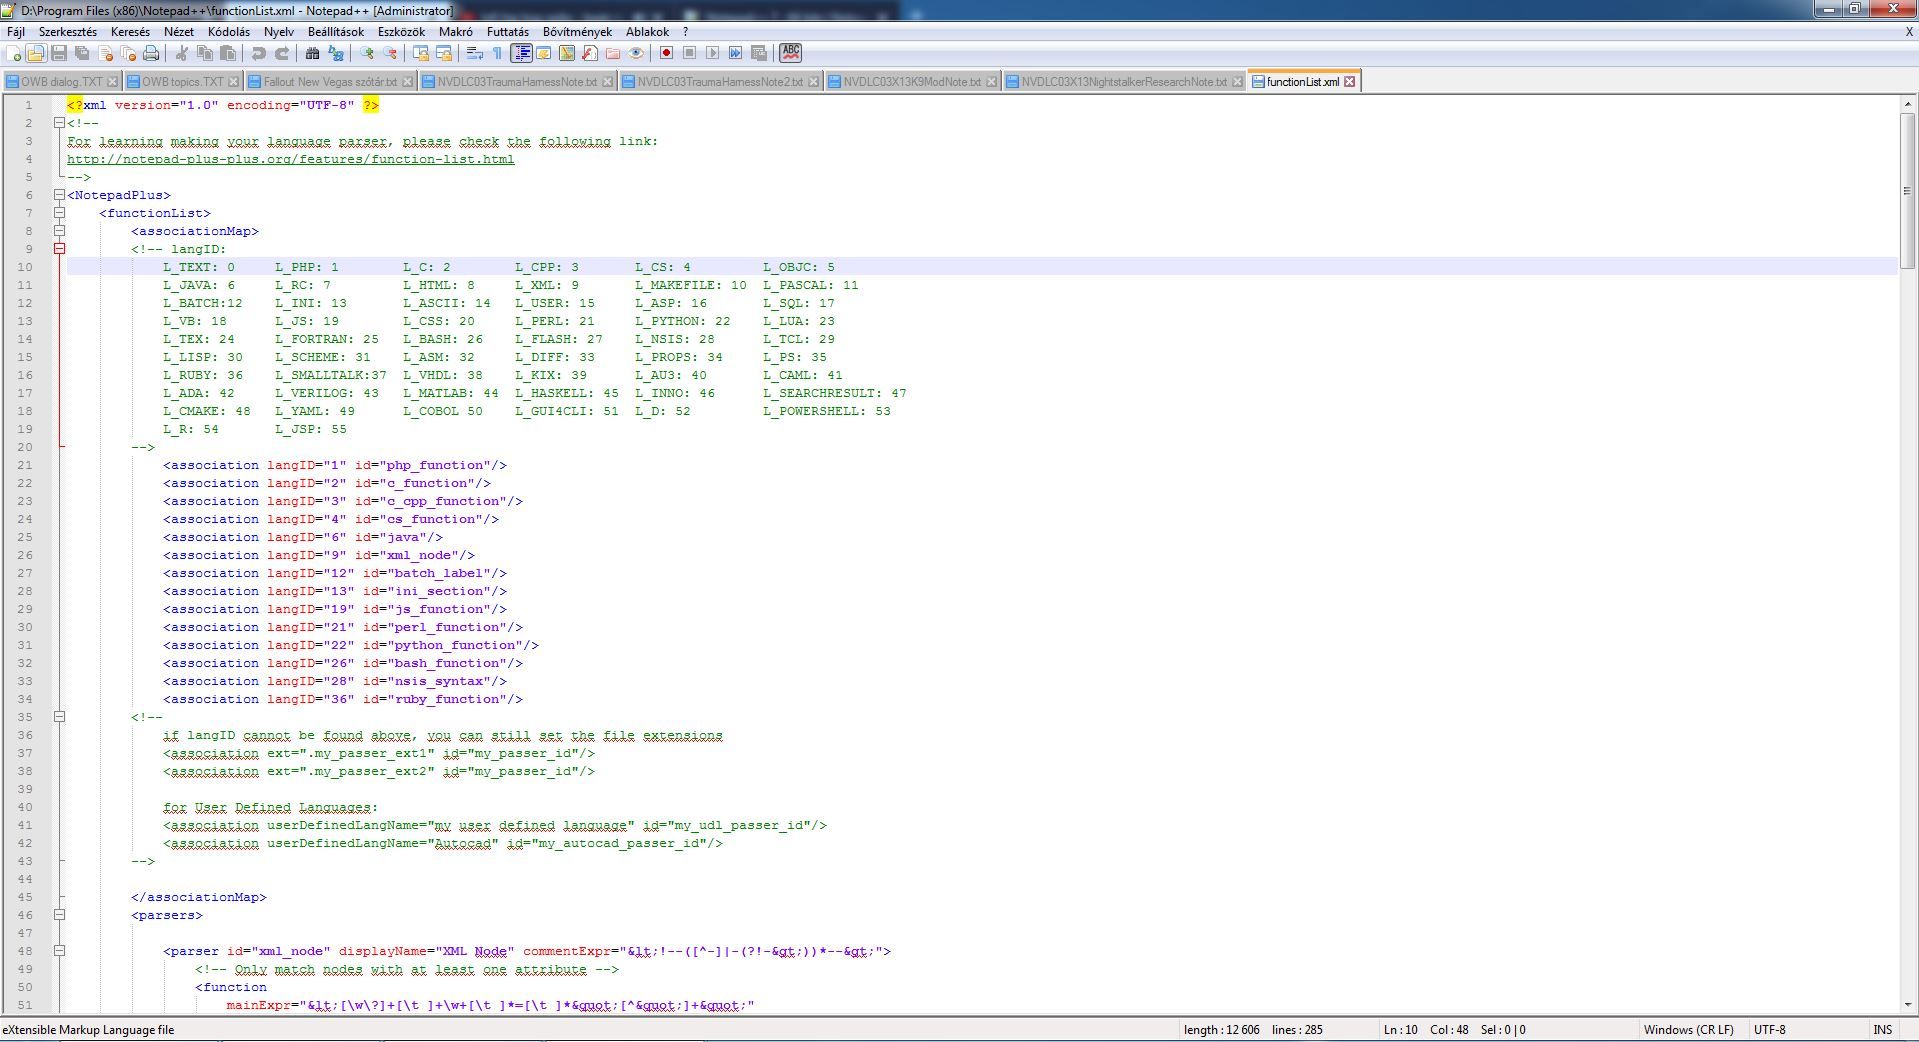Open the Bővítmények menu

coord(577,32)
